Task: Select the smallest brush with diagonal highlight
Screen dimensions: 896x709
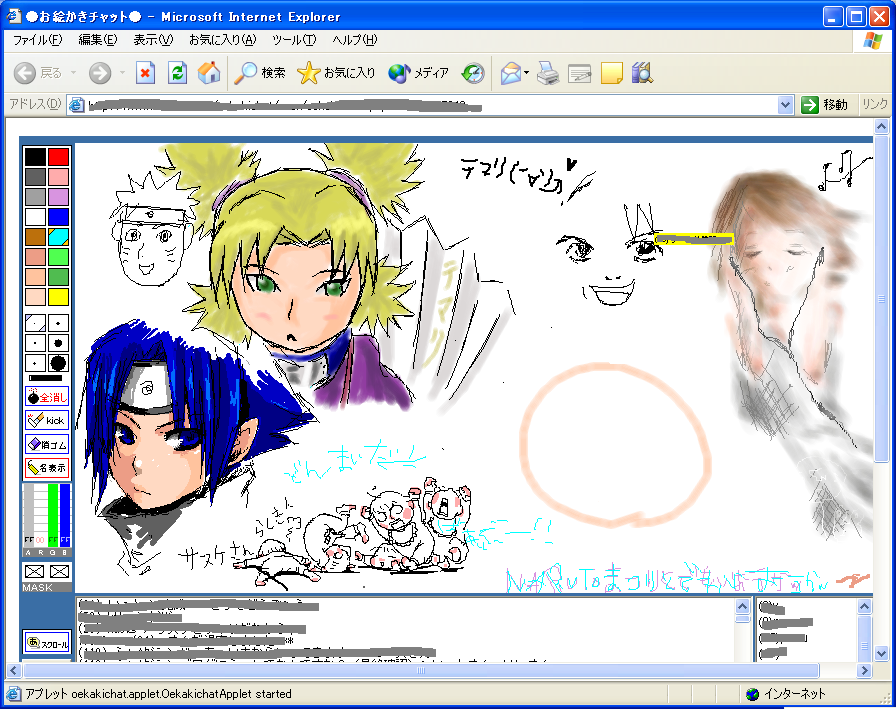Action: pyautogui.click(x=35, y=323)
